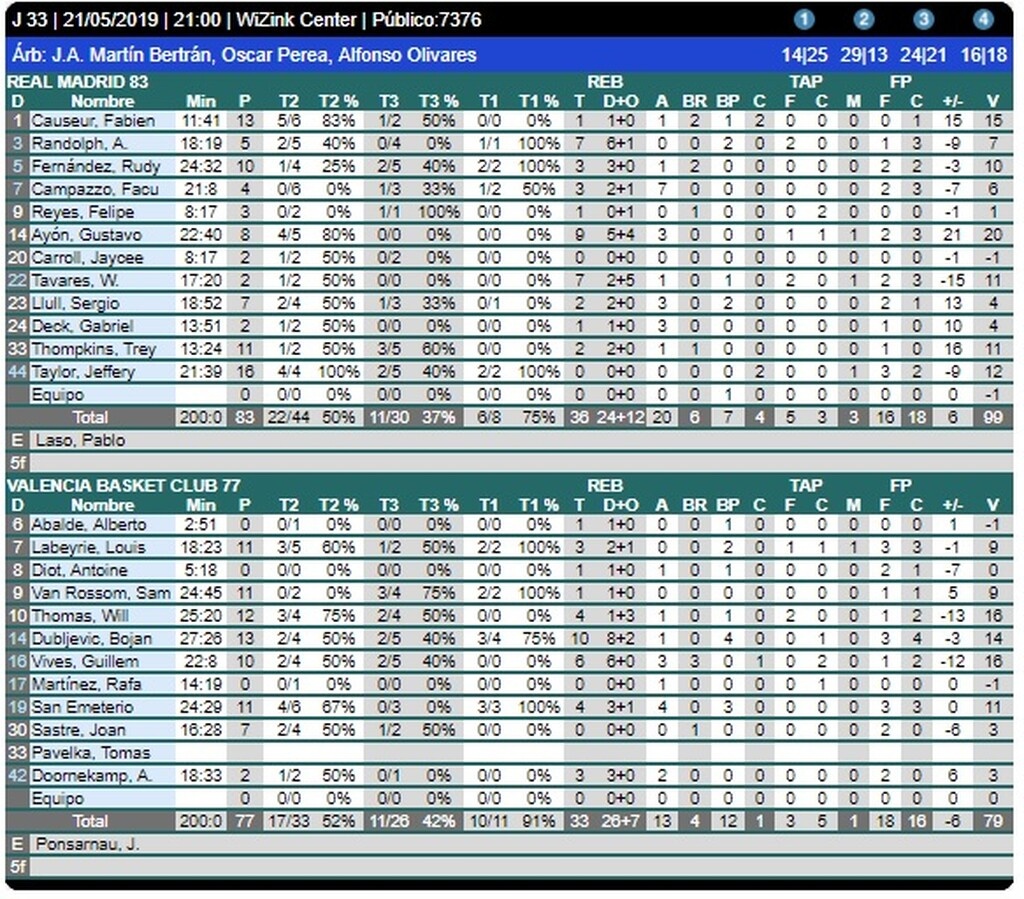Click Real Madrid Nombre column header
The height and width of the screenshot is (899, 1024).
tap(103, 102)
